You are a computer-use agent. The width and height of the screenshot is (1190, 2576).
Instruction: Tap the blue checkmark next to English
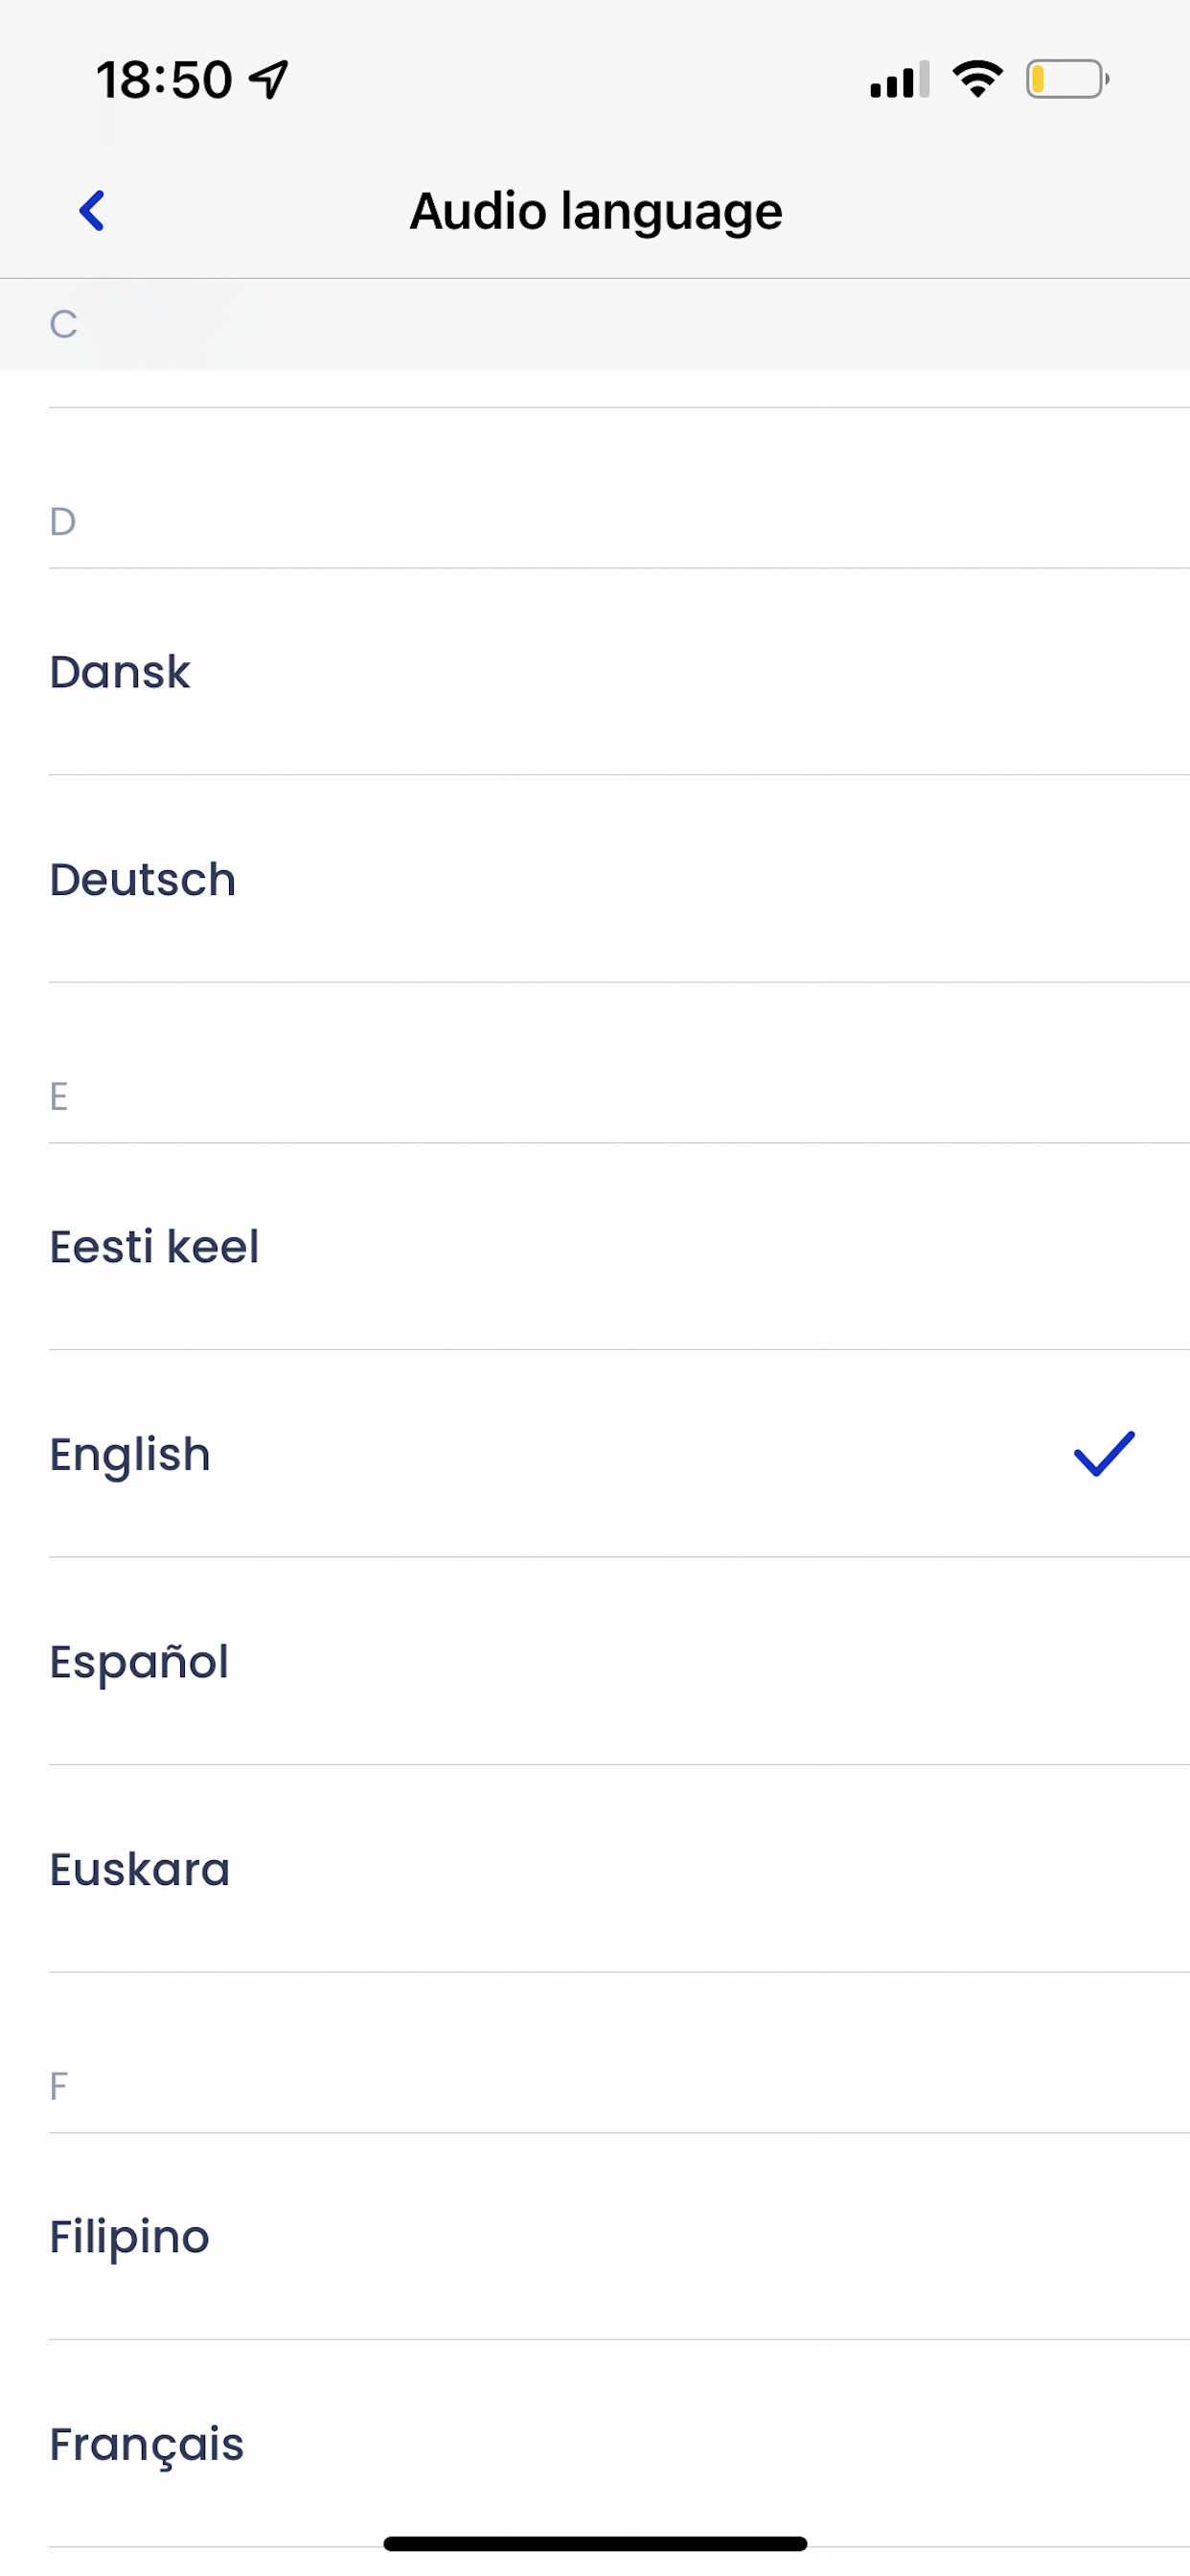[x=1103, y=1454]
